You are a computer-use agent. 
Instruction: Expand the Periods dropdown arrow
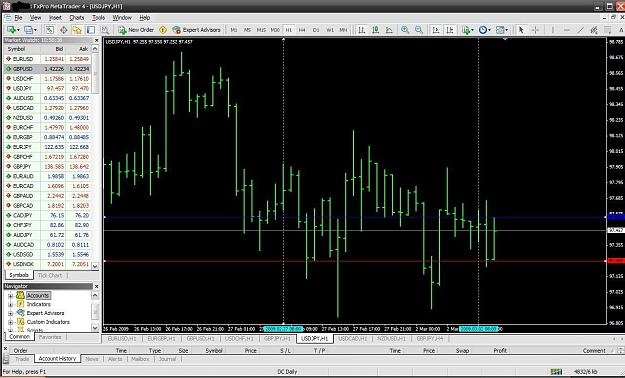tap(489, 30)
